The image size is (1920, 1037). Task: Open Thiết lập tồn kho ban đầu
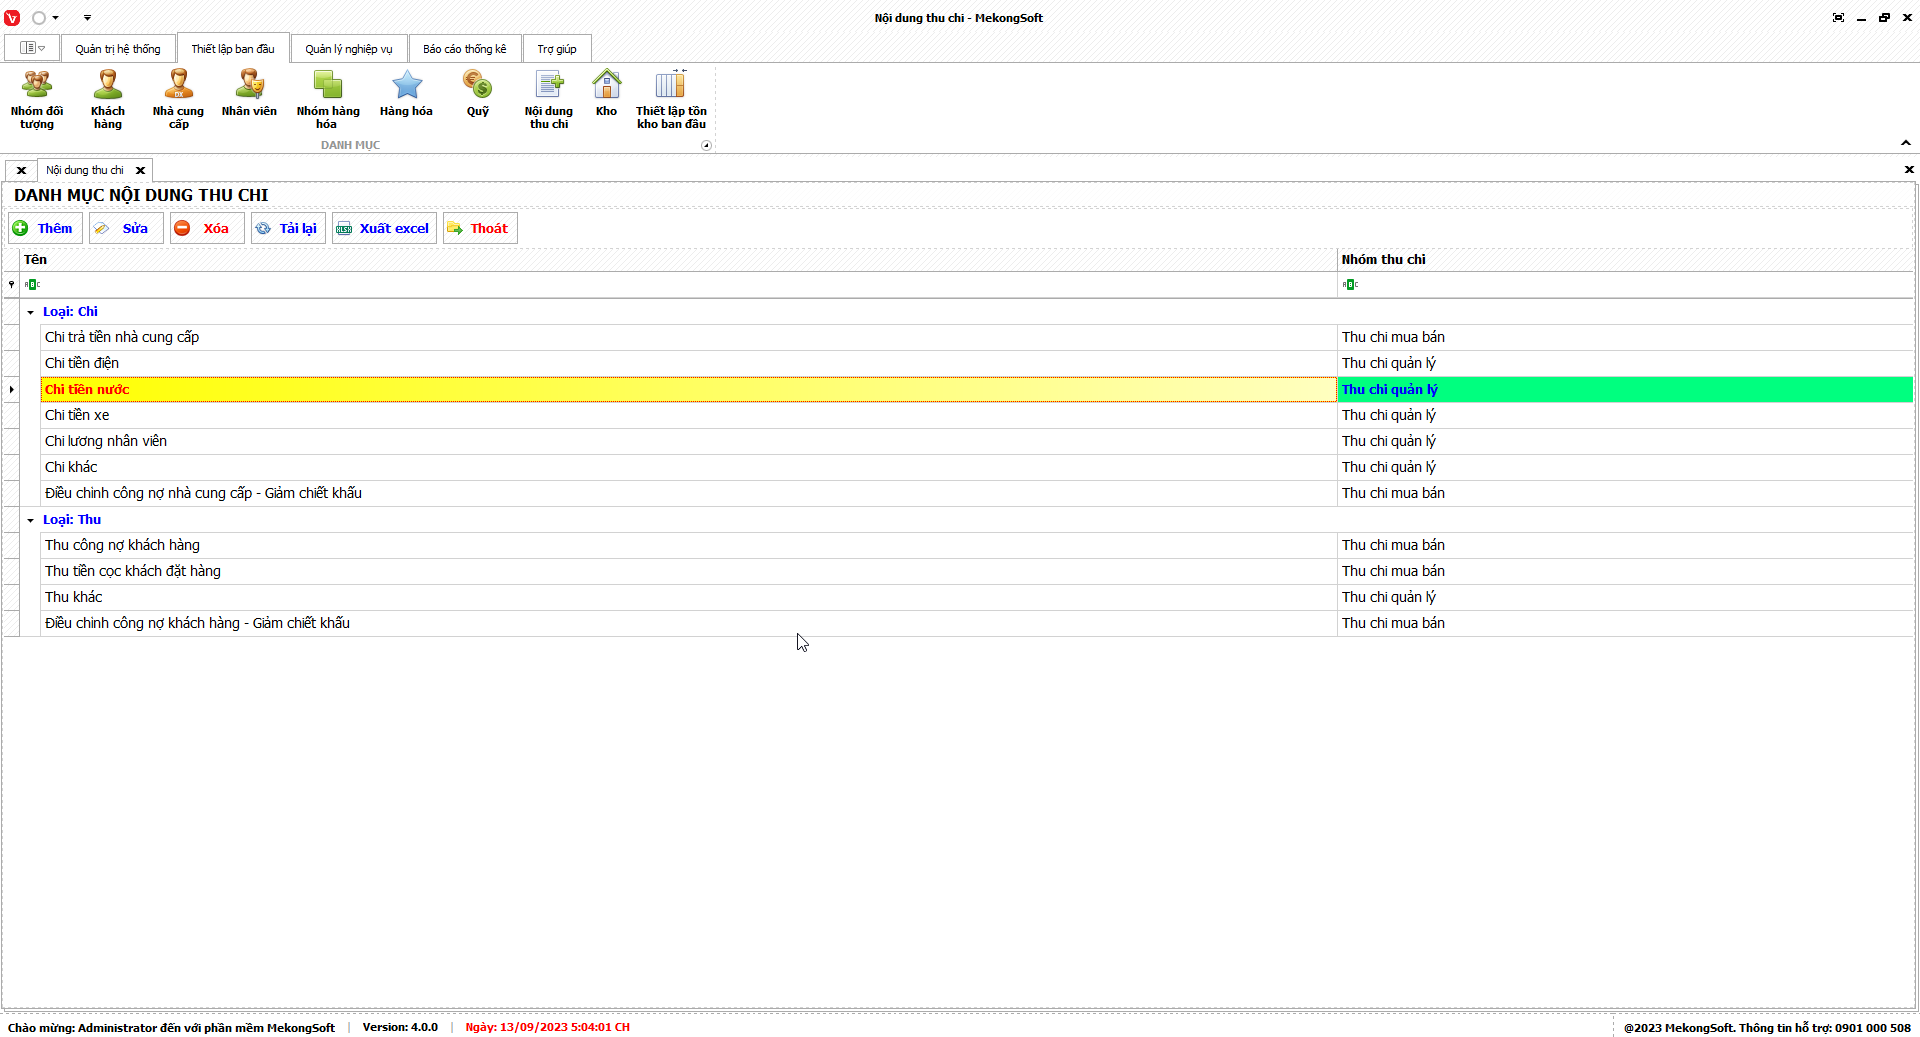pyautogui.click(x=671, y=99)
